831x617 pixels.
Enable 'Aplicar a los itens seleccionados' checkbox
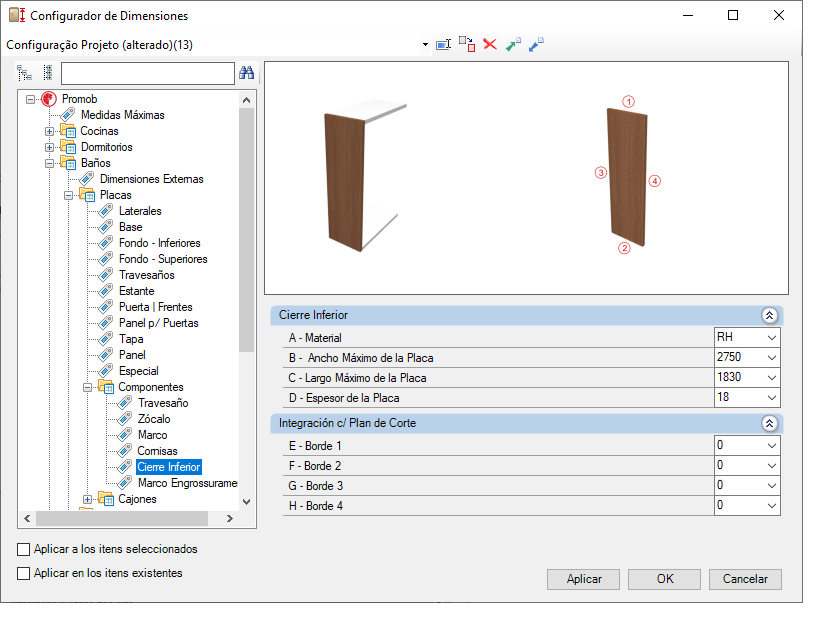(23, 549)
